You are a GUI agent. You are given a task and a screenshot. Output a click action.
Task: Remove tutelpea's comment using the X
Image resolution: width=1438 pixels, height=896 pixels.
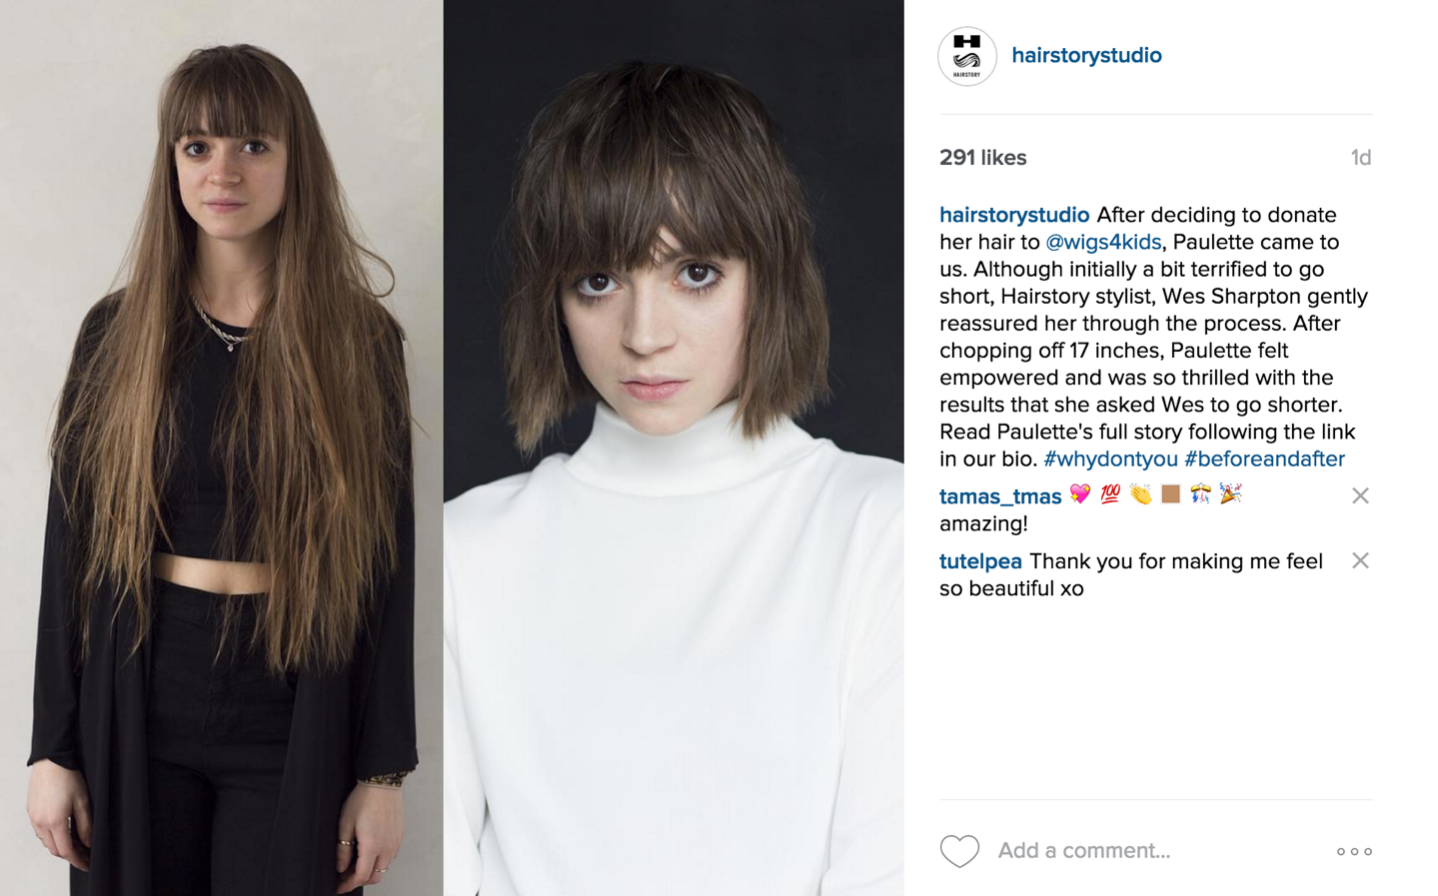(1360, 561)
